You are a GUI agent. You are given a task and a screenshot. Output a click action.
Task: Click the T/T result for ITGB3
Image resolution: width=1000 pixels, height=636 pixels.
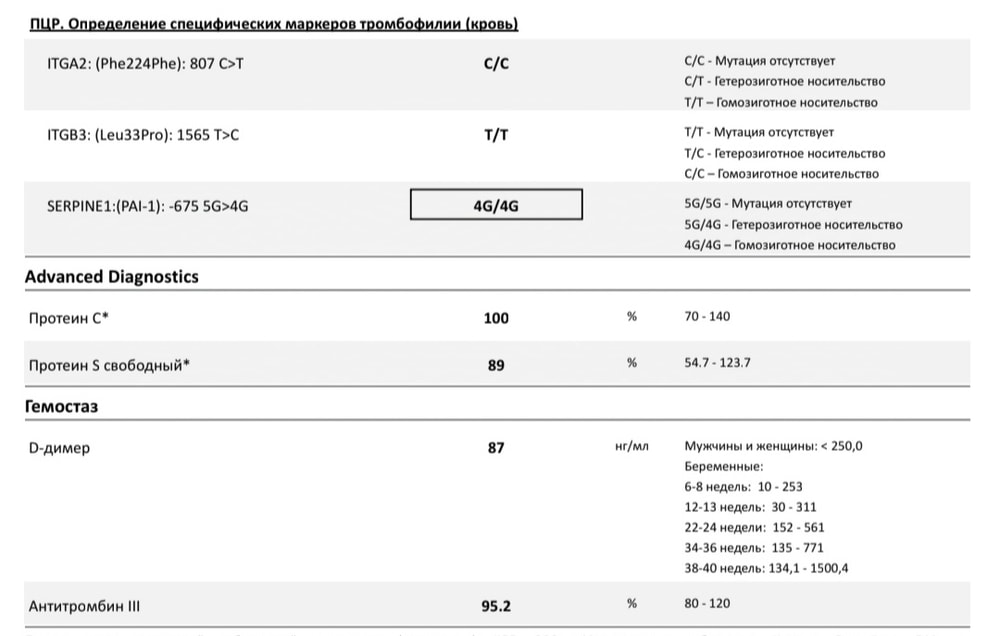click(x=496, y=135)
